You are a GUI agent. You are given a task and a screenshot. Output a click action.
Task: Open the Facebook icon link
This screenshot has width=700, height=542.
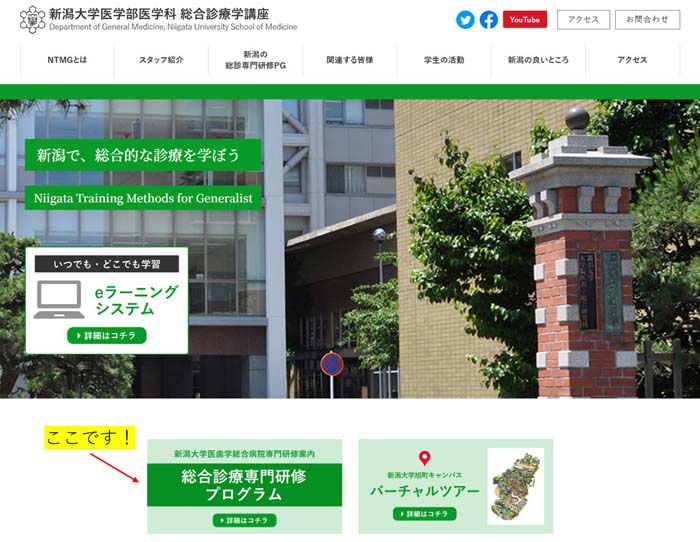point(489,20)
